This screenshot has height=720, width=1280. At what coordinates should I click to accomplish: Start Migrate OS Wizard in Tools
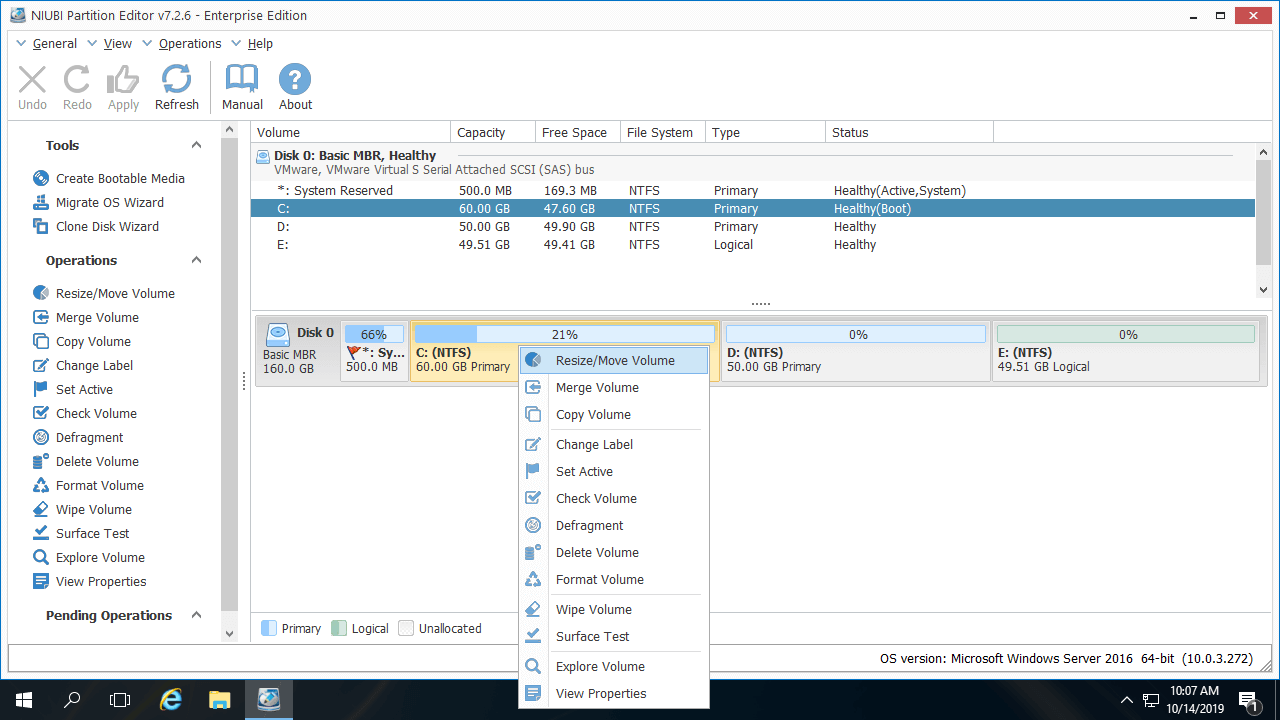pos(109,202)
